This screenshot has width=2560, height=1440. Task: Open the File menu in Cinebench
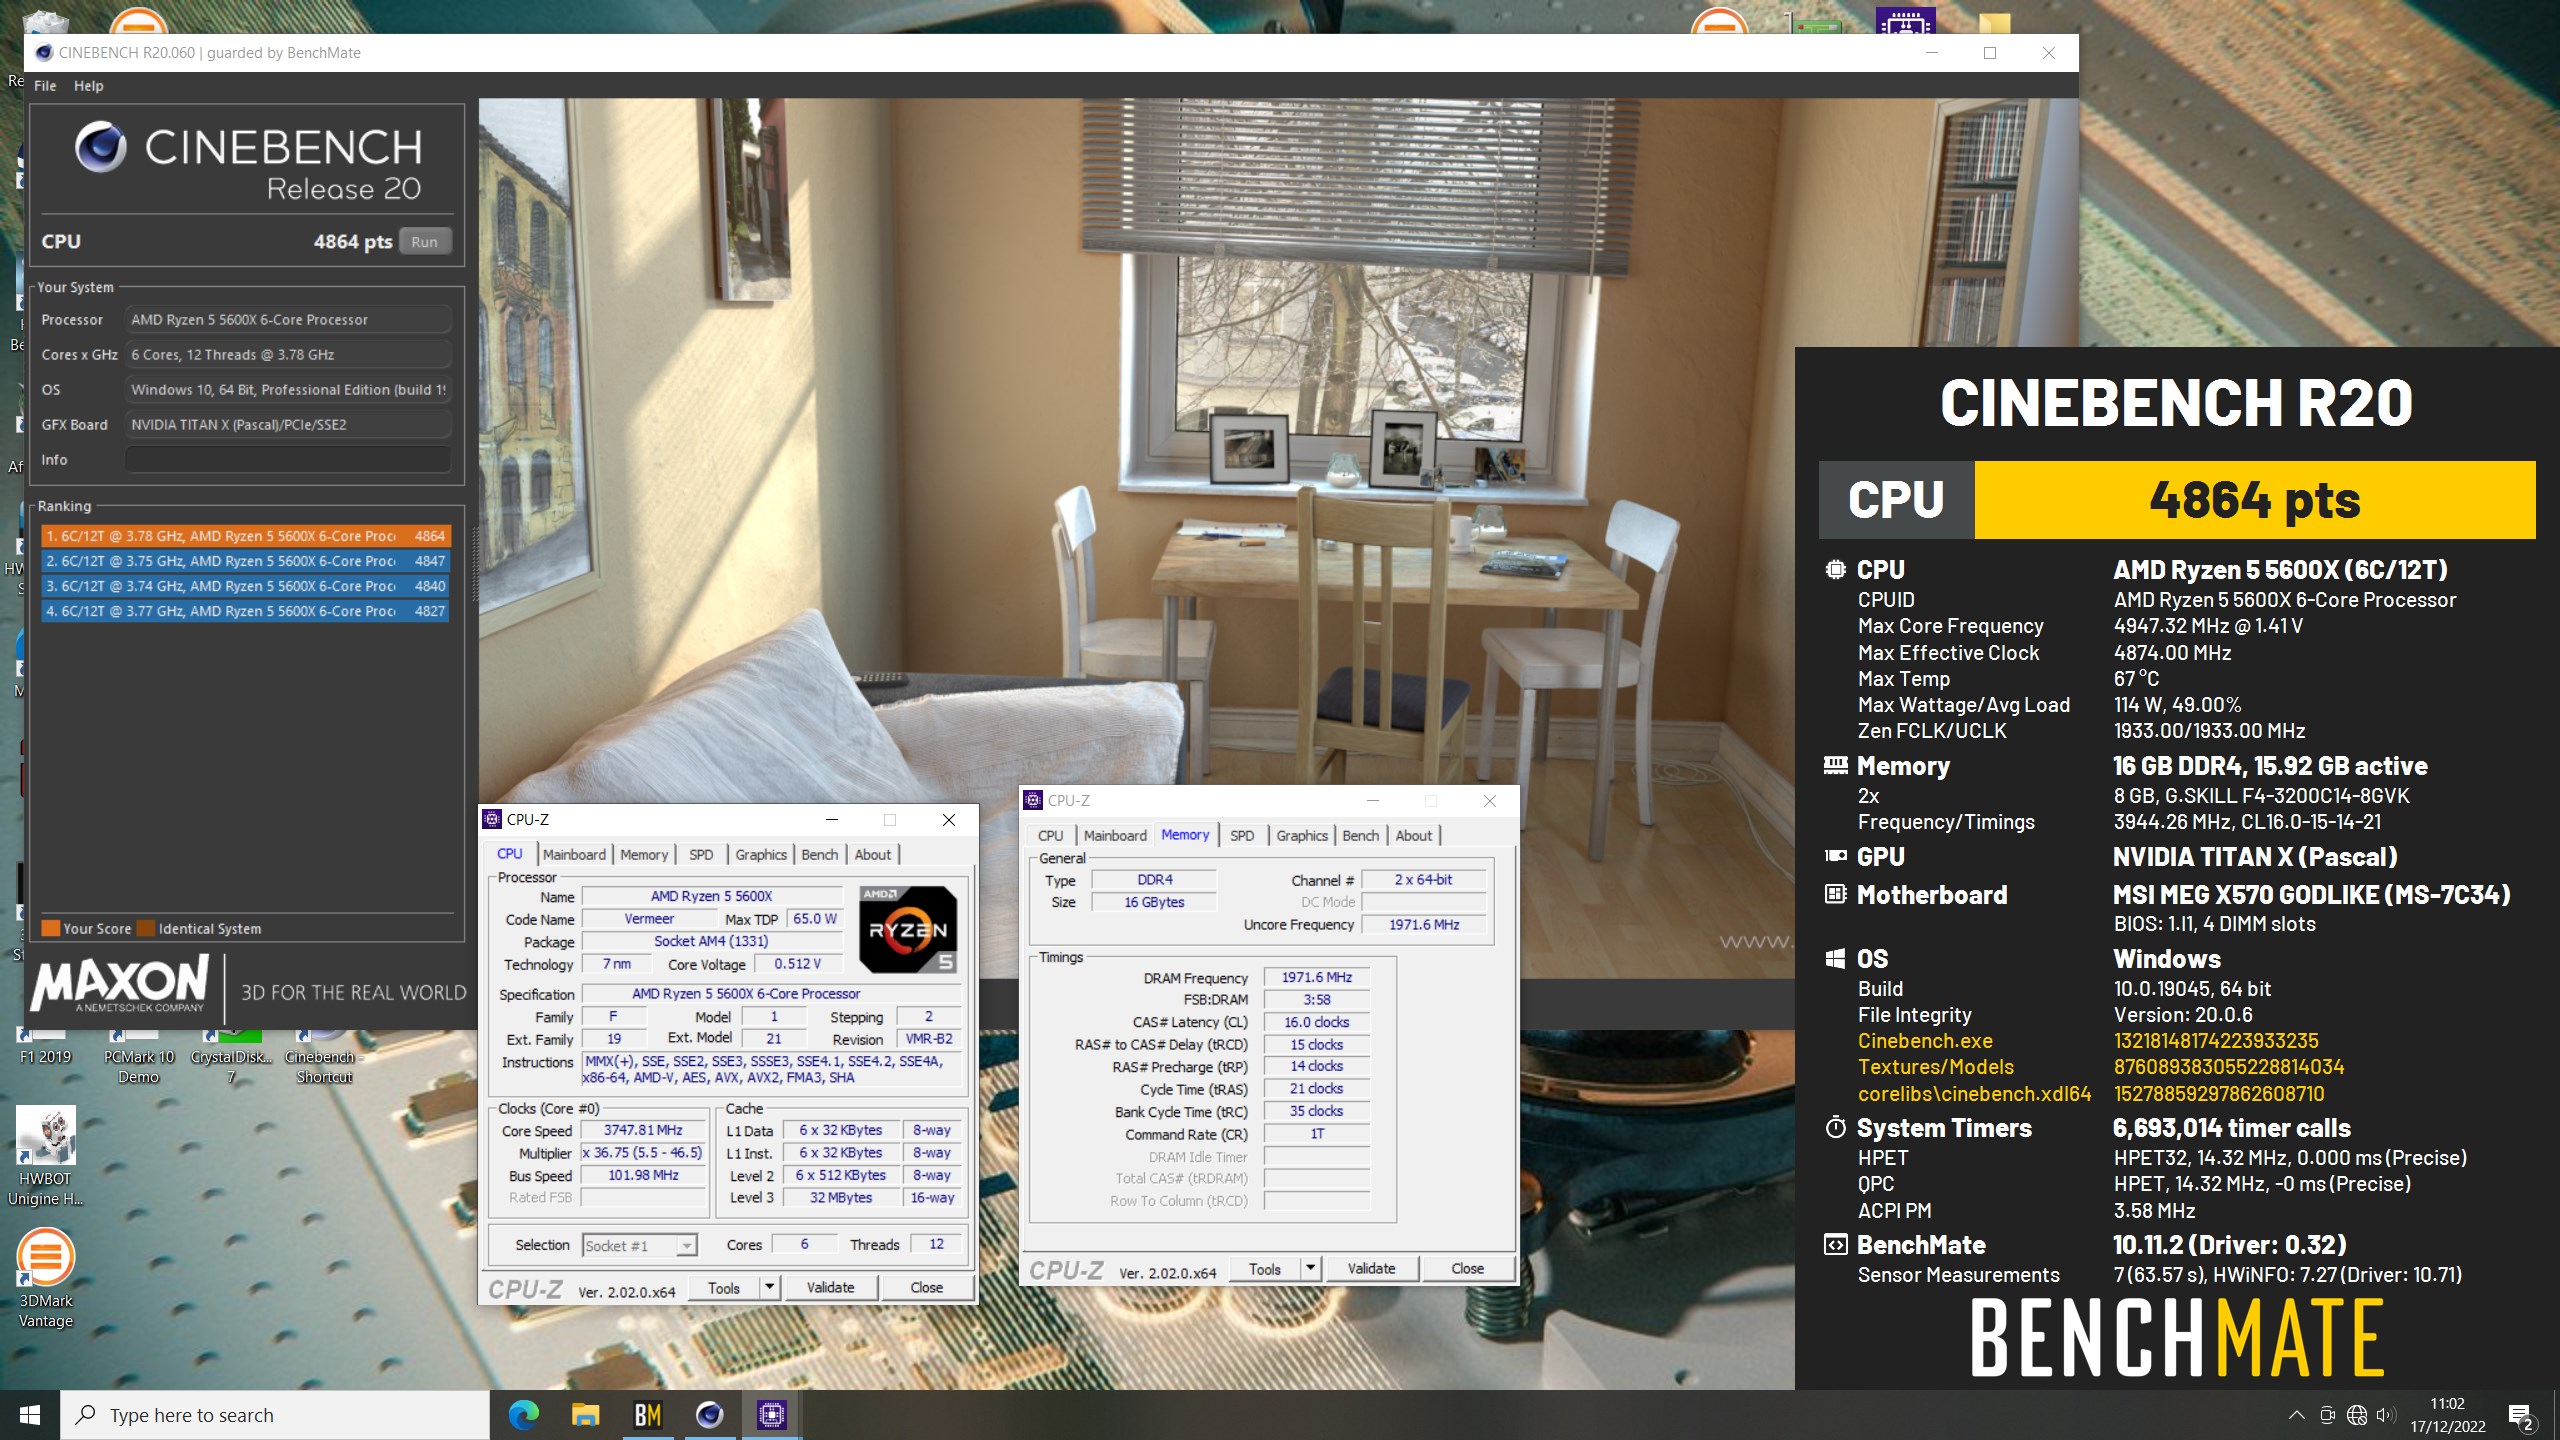[x=45, y=86]
